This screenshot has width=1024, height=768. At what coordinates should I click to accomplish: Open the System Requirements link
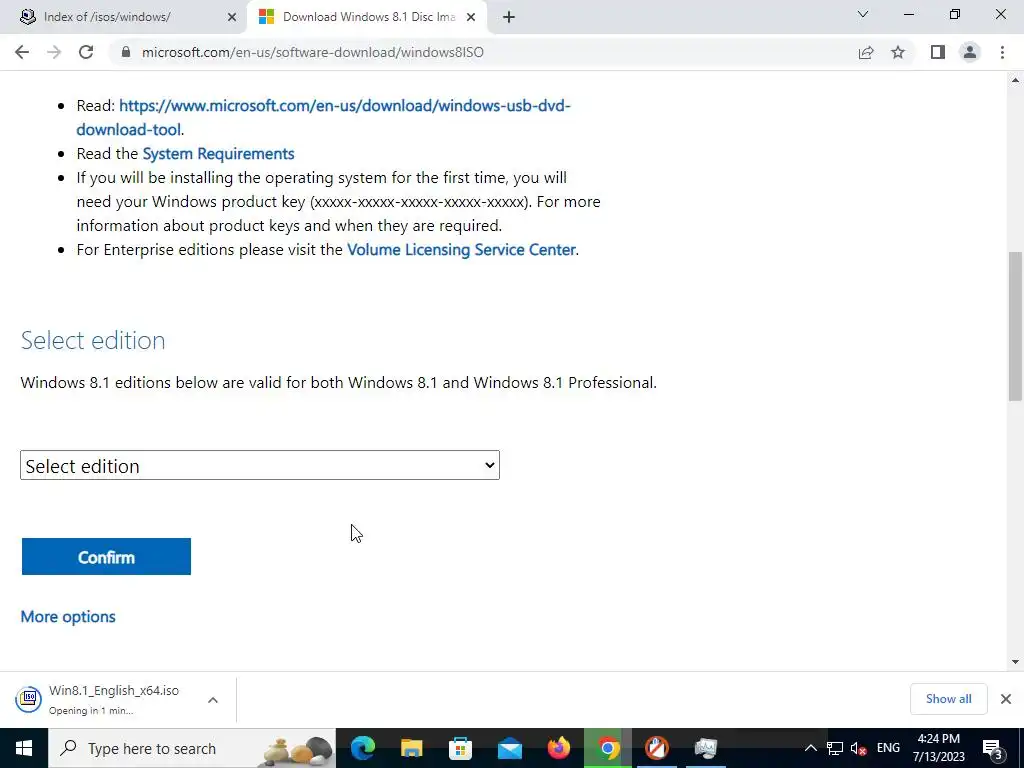coord(218,153)
